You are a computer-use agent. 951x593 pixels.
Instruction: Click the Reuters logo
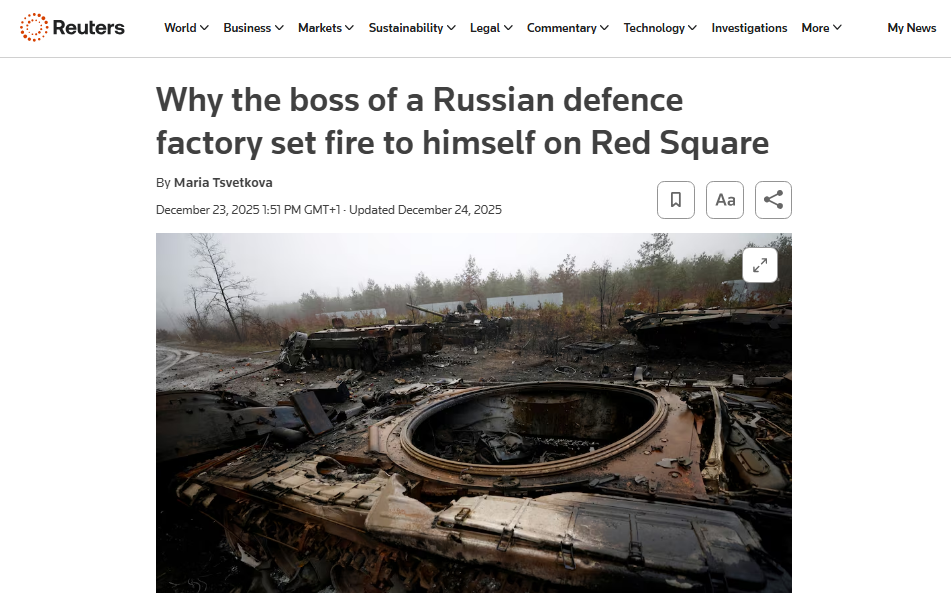click(72, 27)
